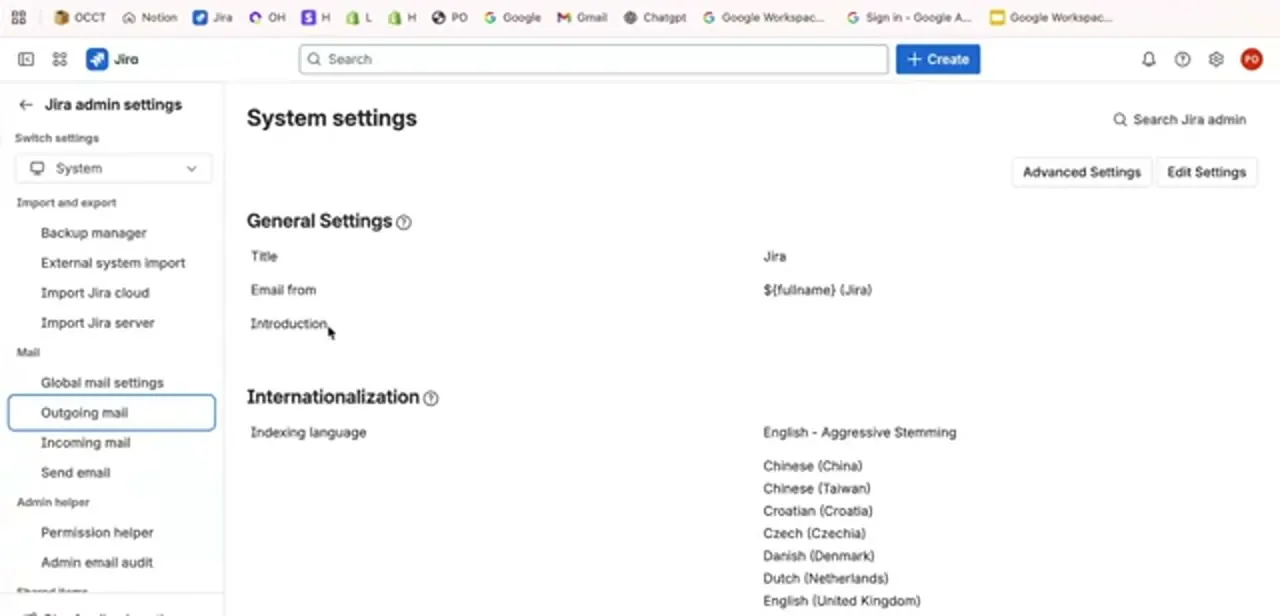Click the blue Create button

tap(938, 59)
